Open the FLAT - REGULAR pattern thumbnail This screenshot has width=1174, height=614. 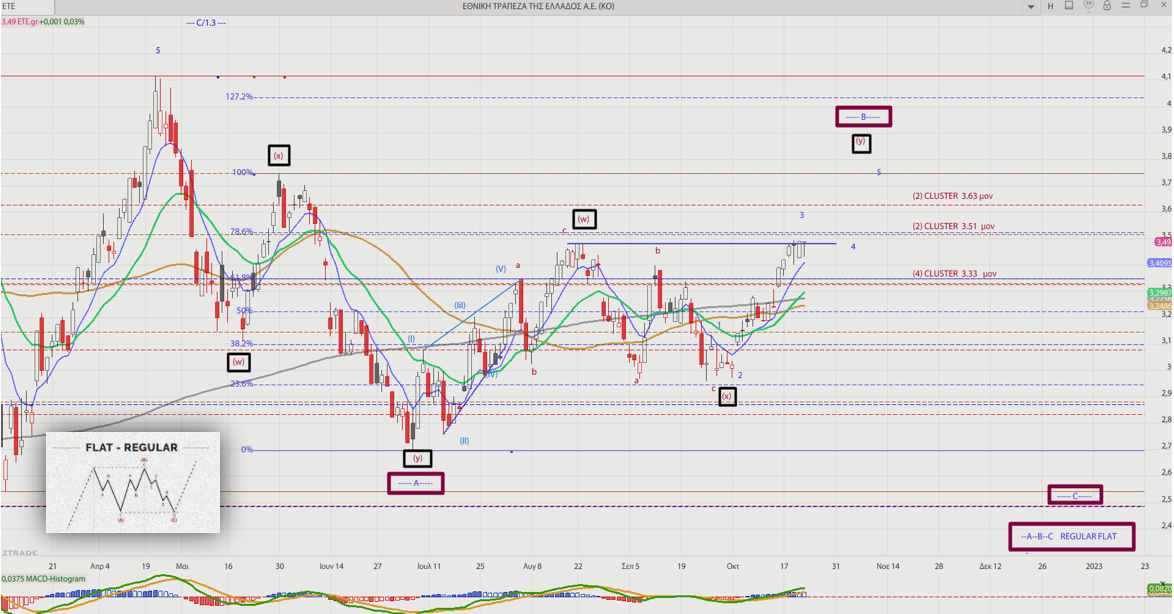click(x=133, y=482)
